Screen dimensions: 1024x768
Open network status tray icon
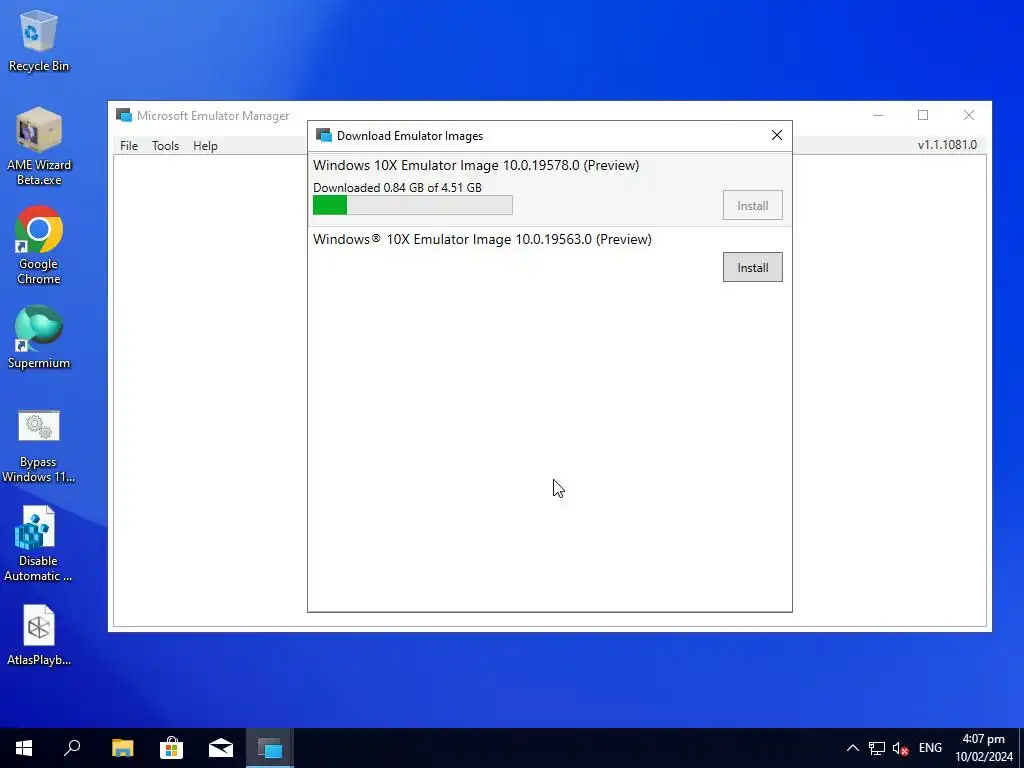pyautogui.click(x=876, y=748)
